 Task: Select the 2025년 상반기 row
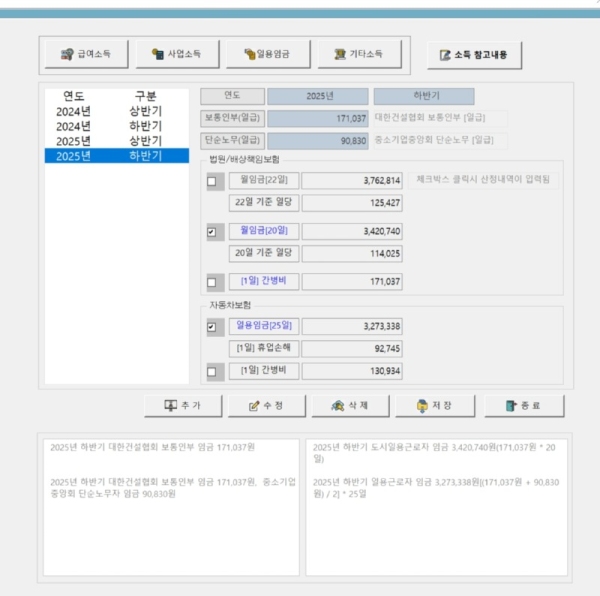pos(117,141)
